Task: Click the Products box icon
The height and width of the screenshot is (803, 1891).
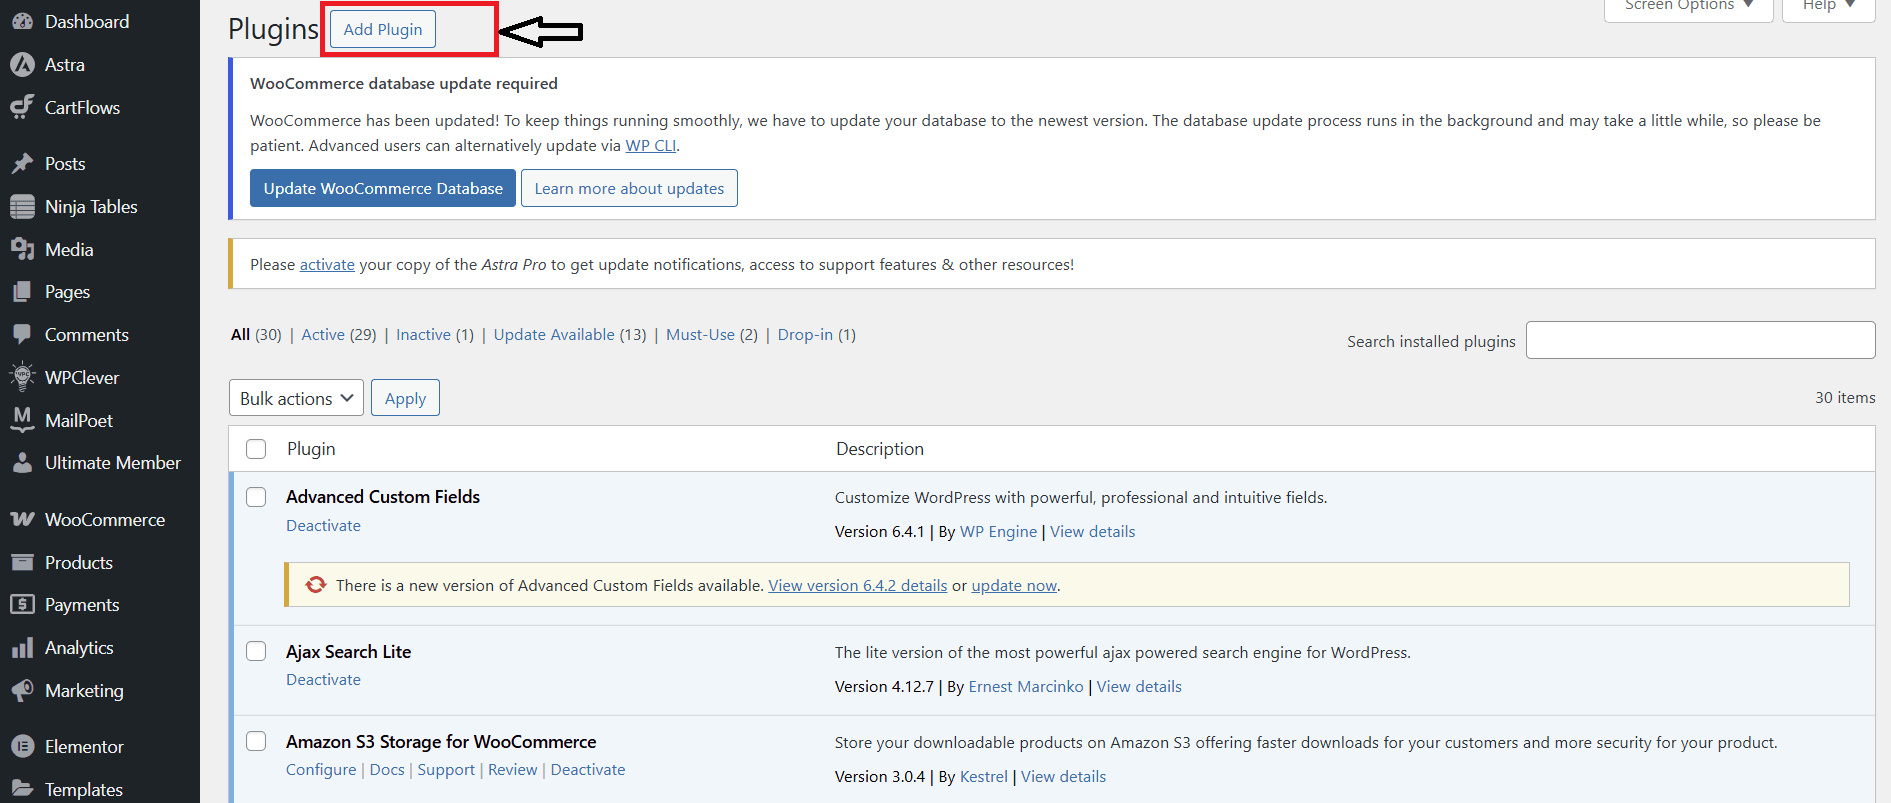Action: tap(22, 562)
